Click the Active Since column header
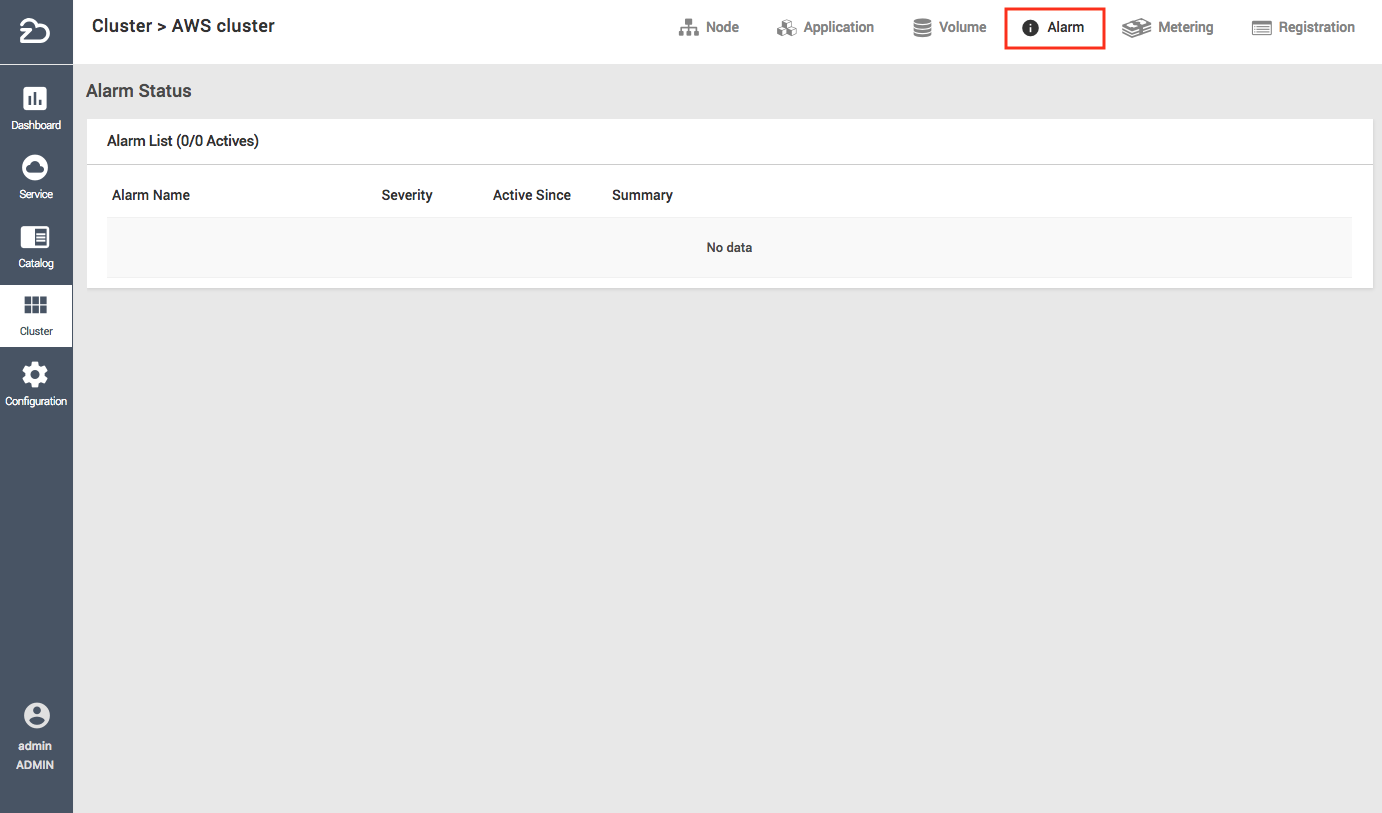 (532, 195)
